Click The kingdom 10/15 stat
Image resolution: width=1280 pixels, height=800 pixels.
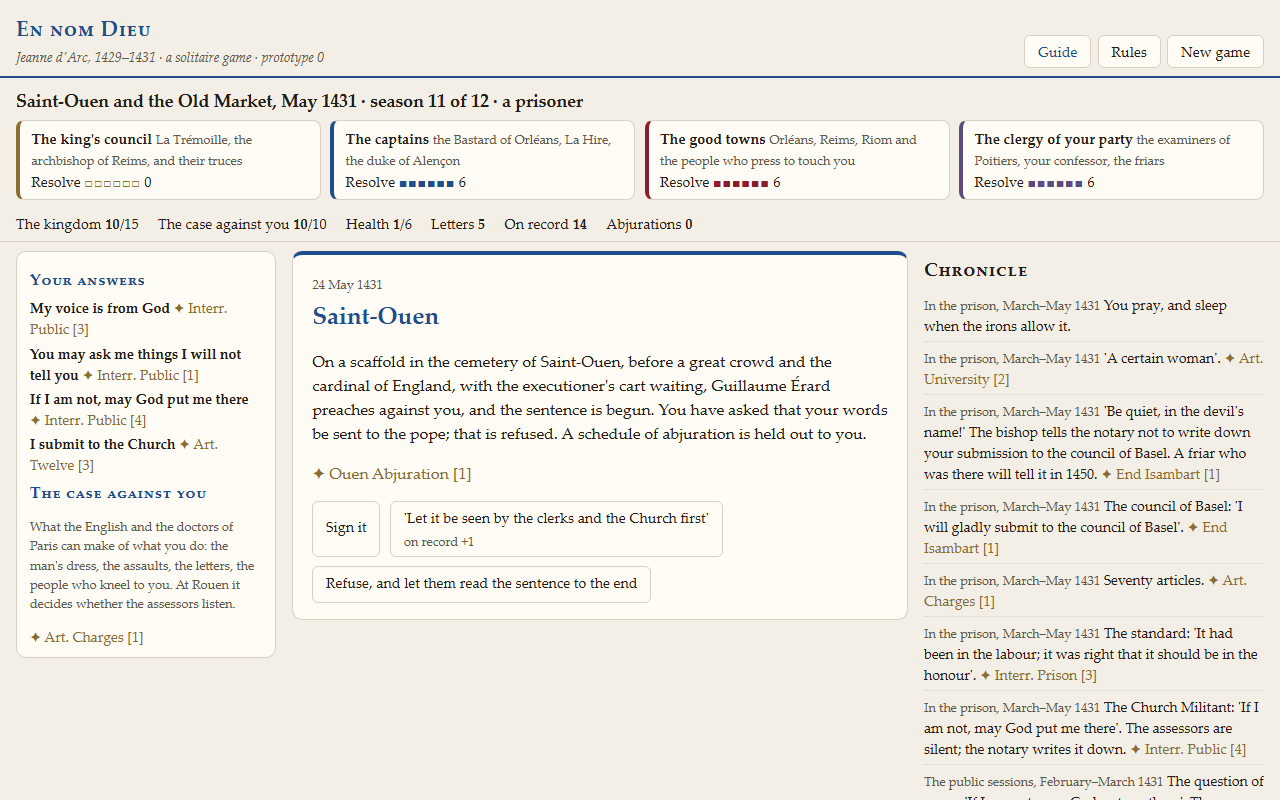[x=77, y=225]
